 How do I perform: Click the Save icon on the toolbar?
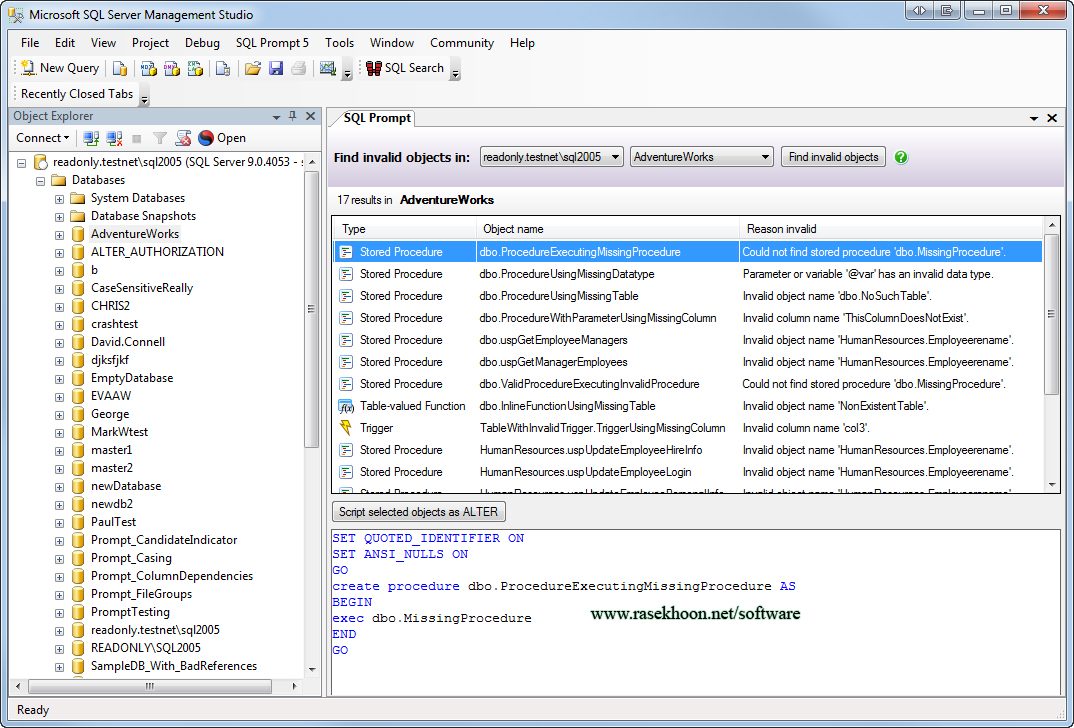point(276,68)
